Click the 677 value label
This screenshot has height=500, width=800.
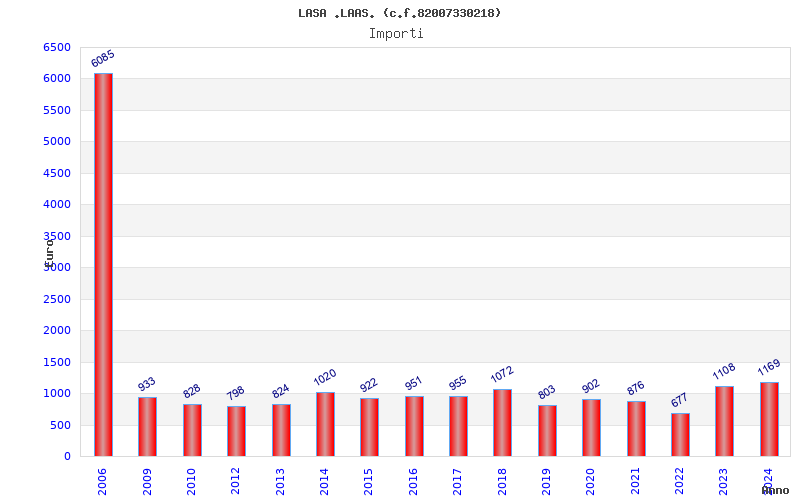pos(680,400)
